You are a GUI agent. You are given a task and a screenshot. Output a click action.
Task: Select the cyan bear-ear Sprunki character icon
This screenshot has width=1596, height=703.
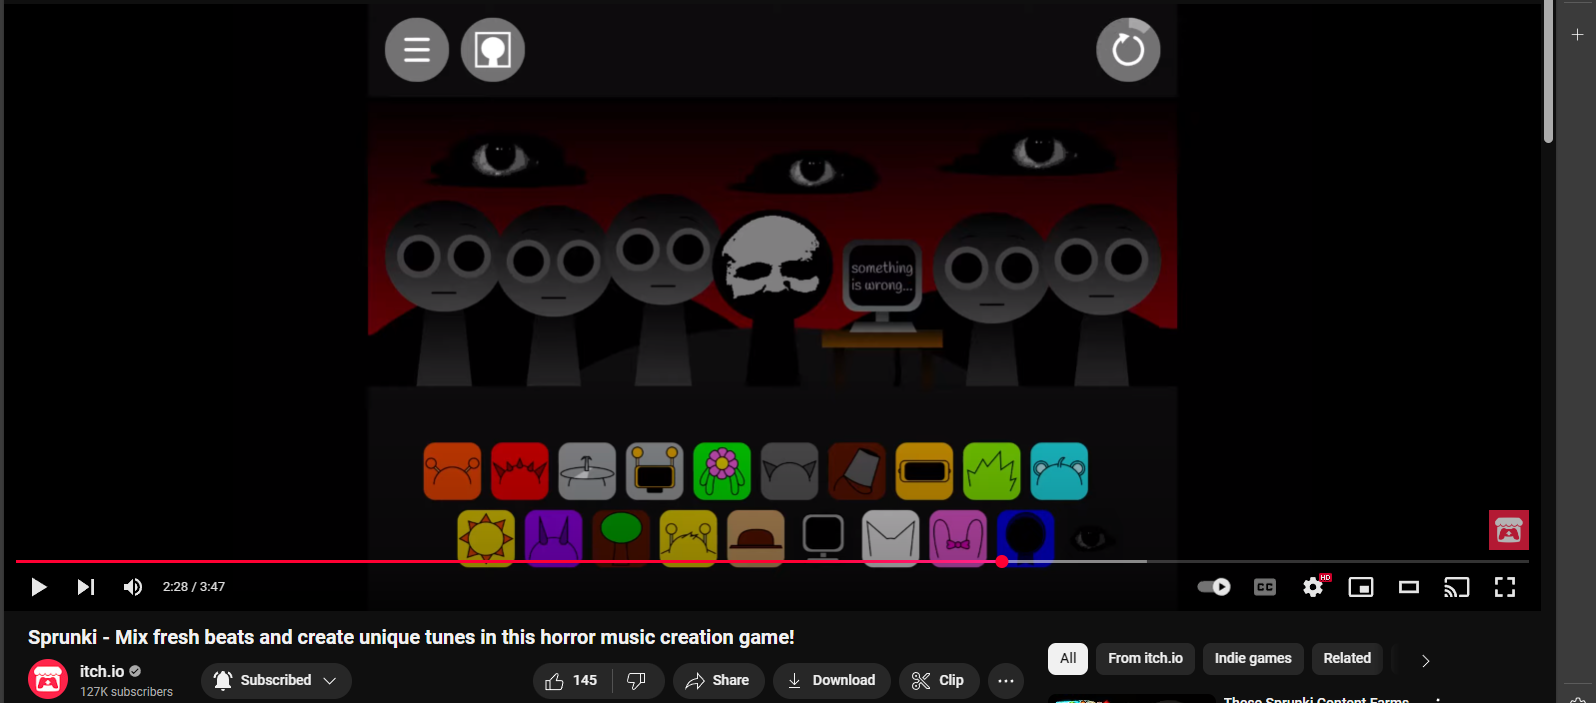point(1059,471)
